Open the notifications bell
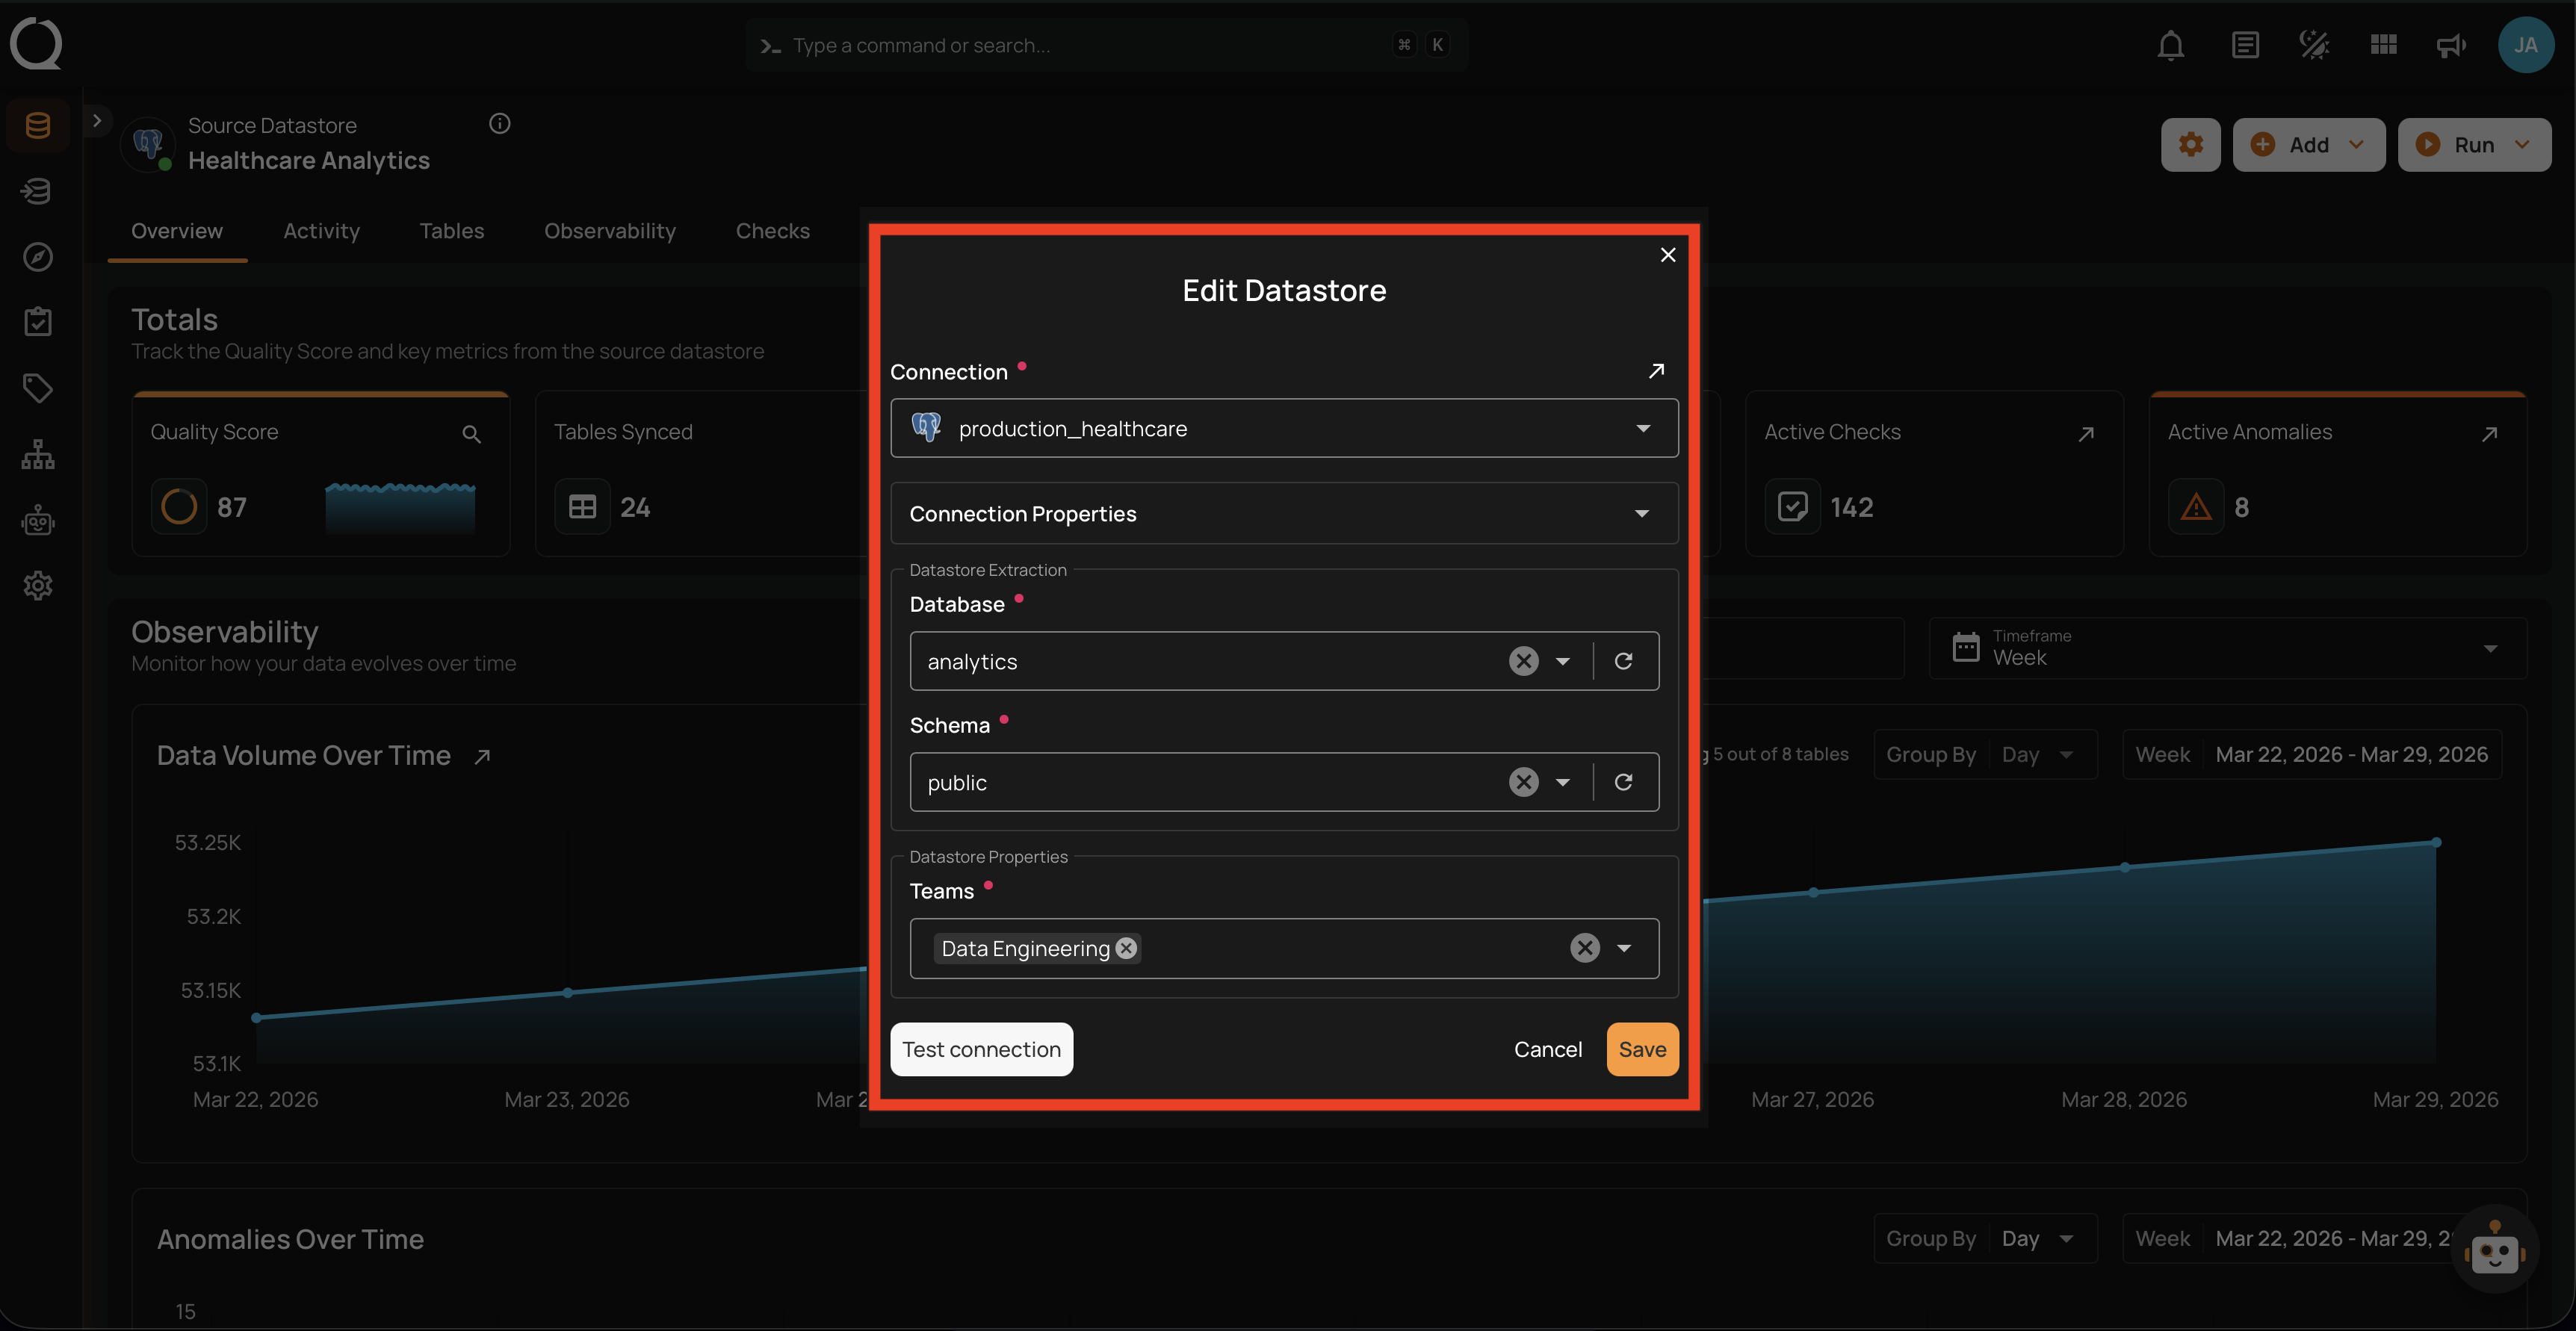This screenshot has height=1331, width=2576. [2170, 45]
